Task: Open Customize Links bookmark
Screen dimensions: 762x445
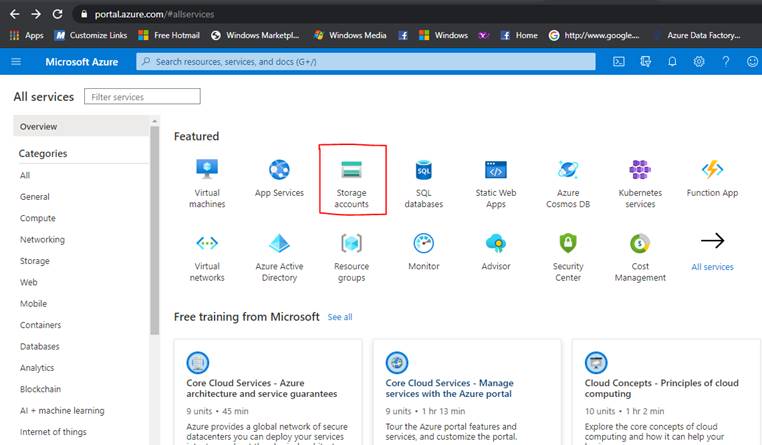Action: tap(91, 35)
